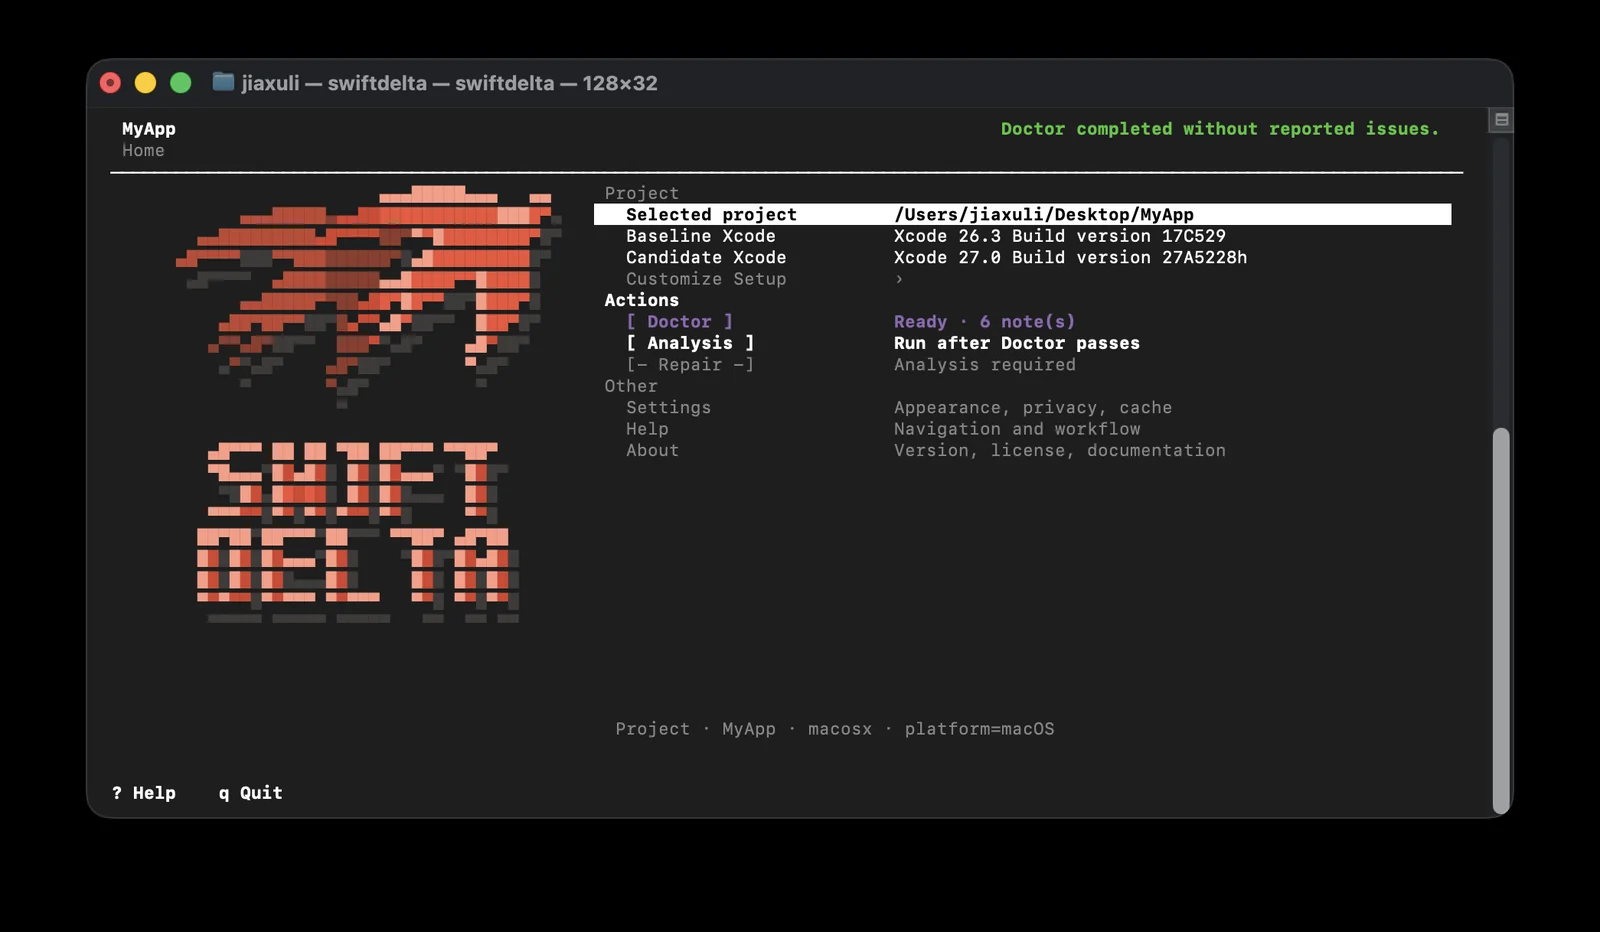Click the project path /Users/jiaxuli/Desktop/MyApp

(1044, 214)
